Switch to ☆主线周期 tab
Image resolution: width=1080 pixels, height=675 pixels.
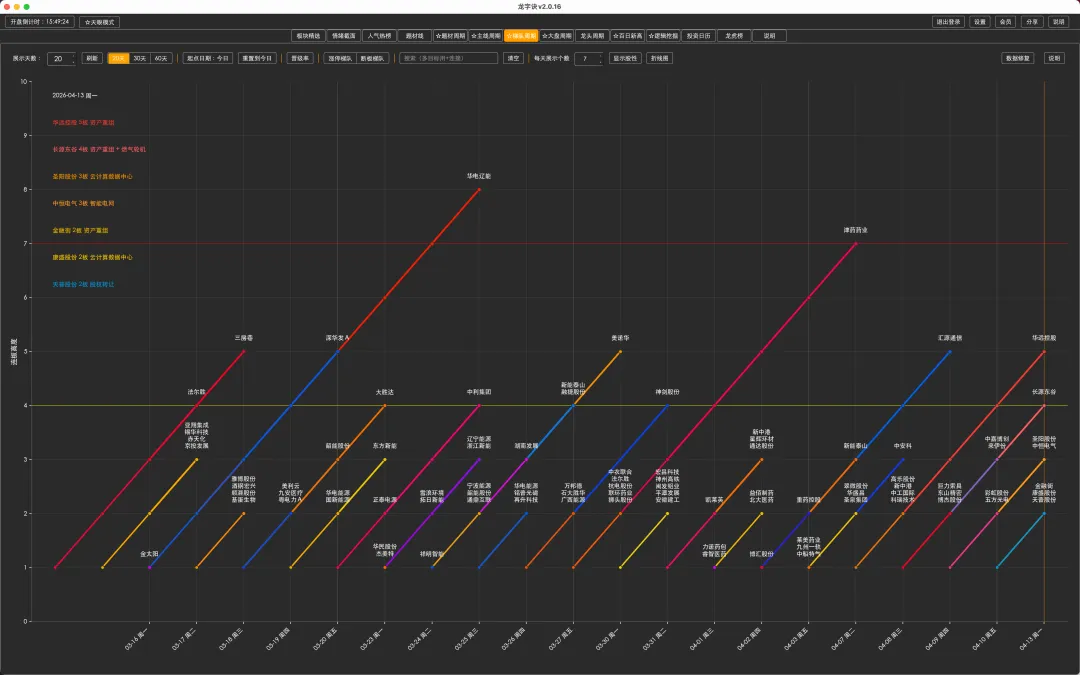tap(486, 36)
